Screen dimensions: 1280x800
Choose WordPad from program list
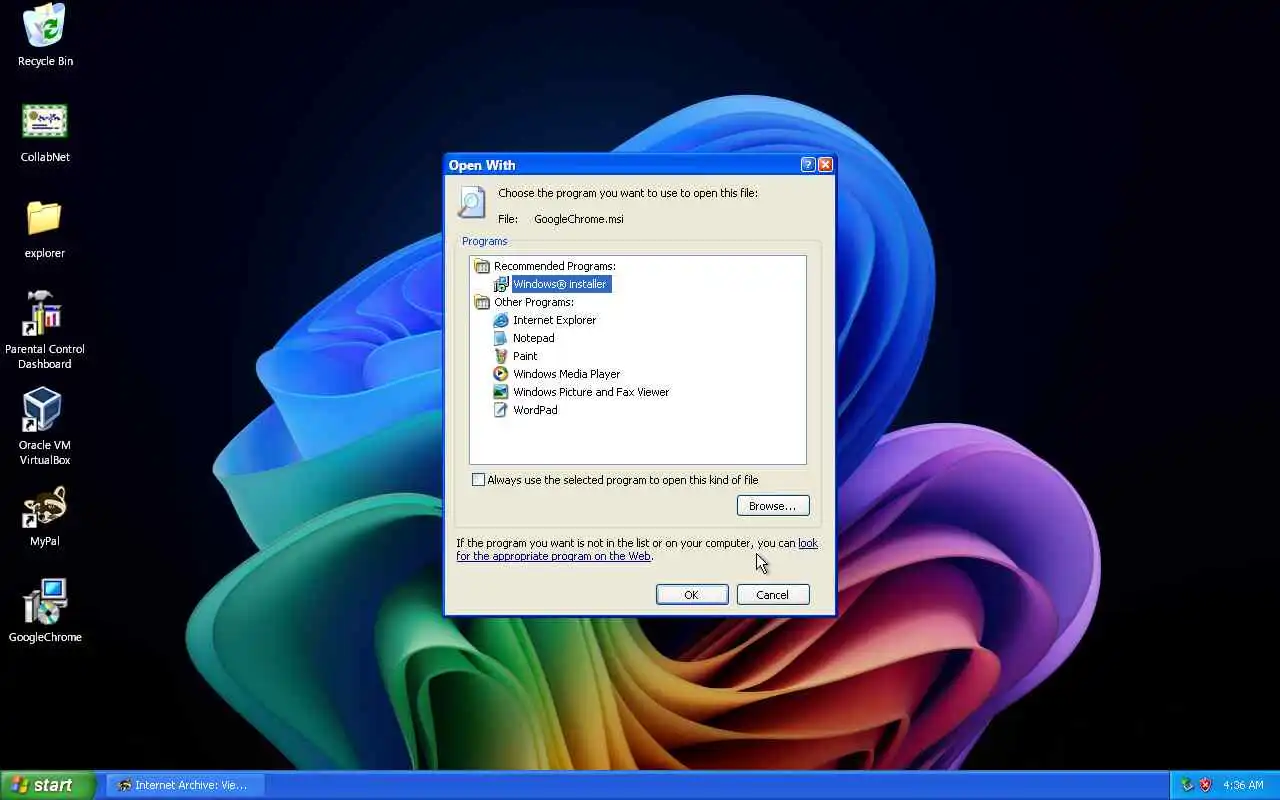pos(535,410)
